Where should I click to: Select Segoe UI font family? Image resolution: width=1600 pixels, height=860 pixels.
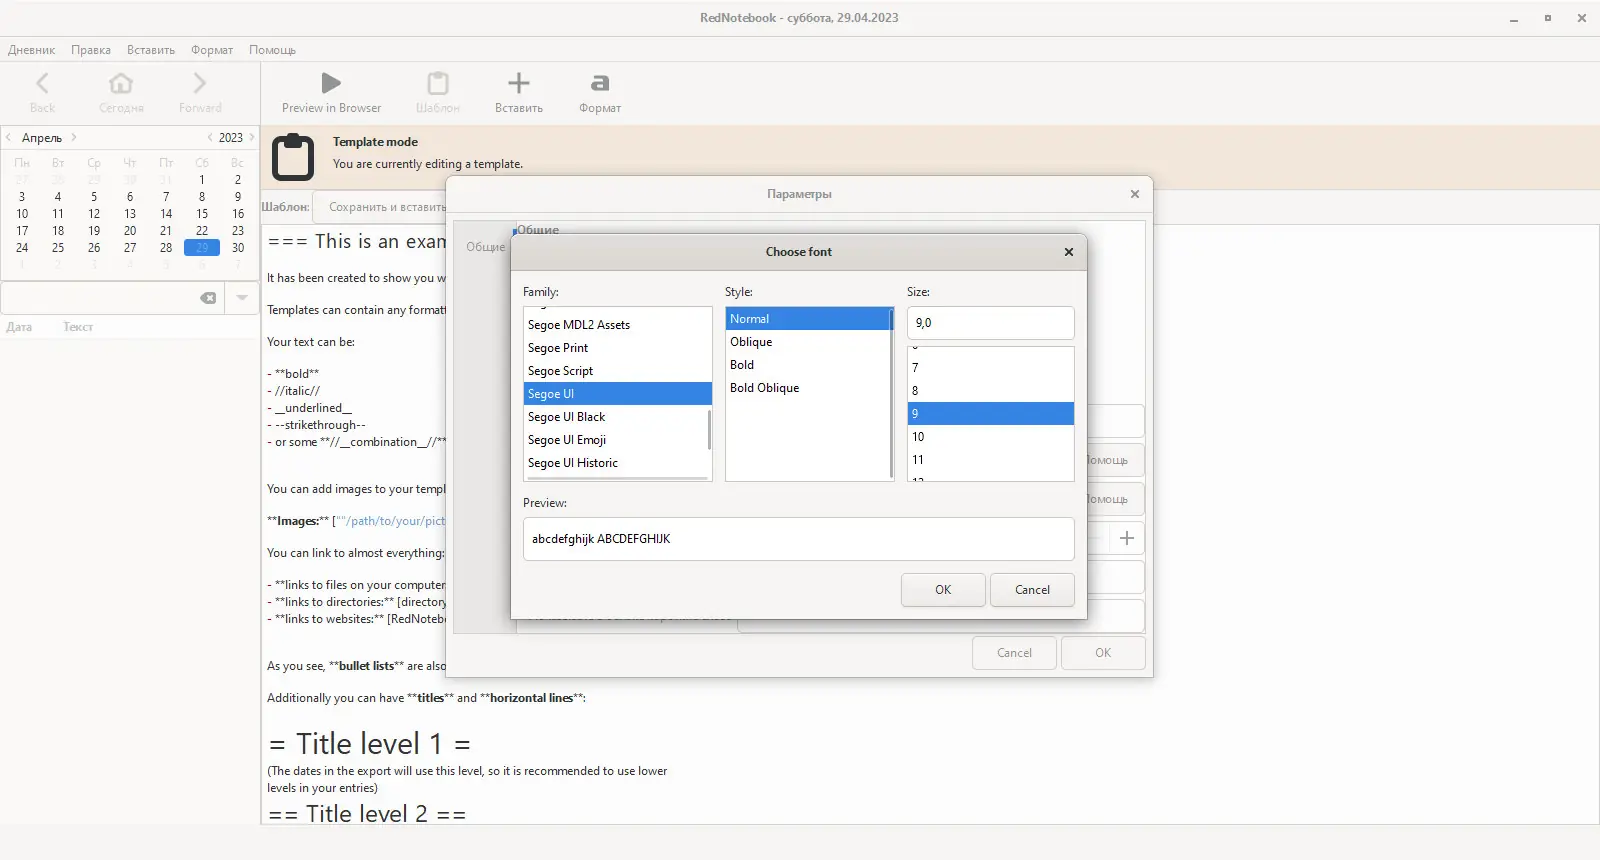617,394
